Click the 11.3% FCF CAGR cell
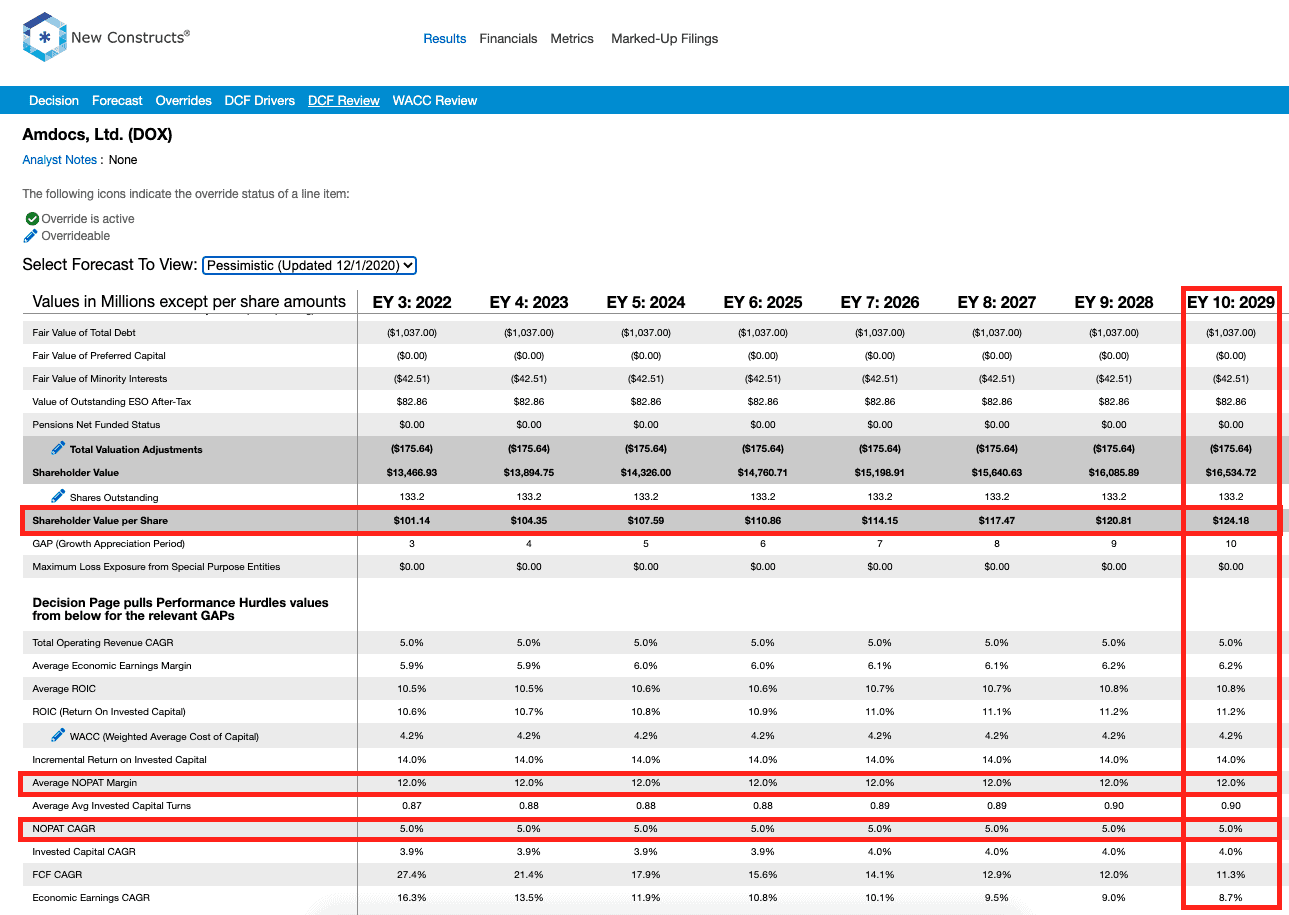The height and width of the screenshot is (915, 1289). [1231, 875]
